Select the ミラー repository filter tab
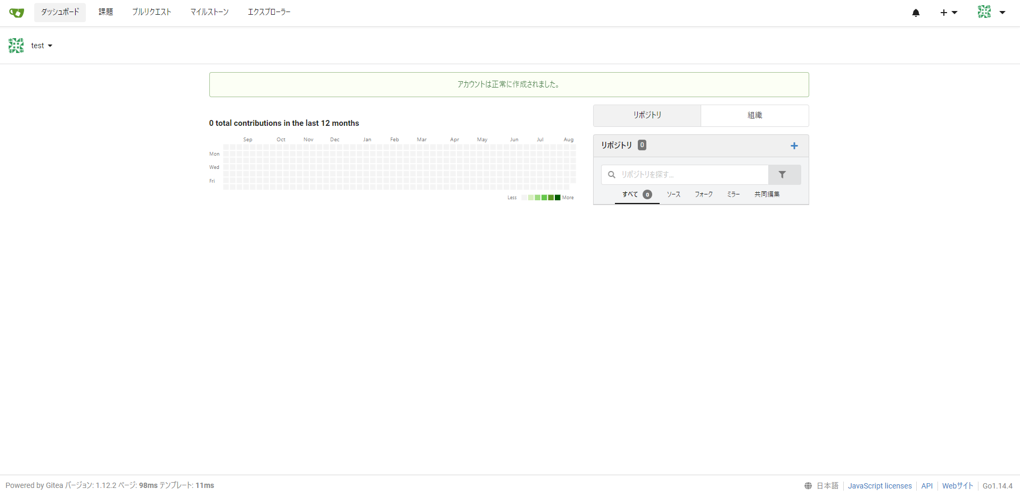 (x=733, y=195)
